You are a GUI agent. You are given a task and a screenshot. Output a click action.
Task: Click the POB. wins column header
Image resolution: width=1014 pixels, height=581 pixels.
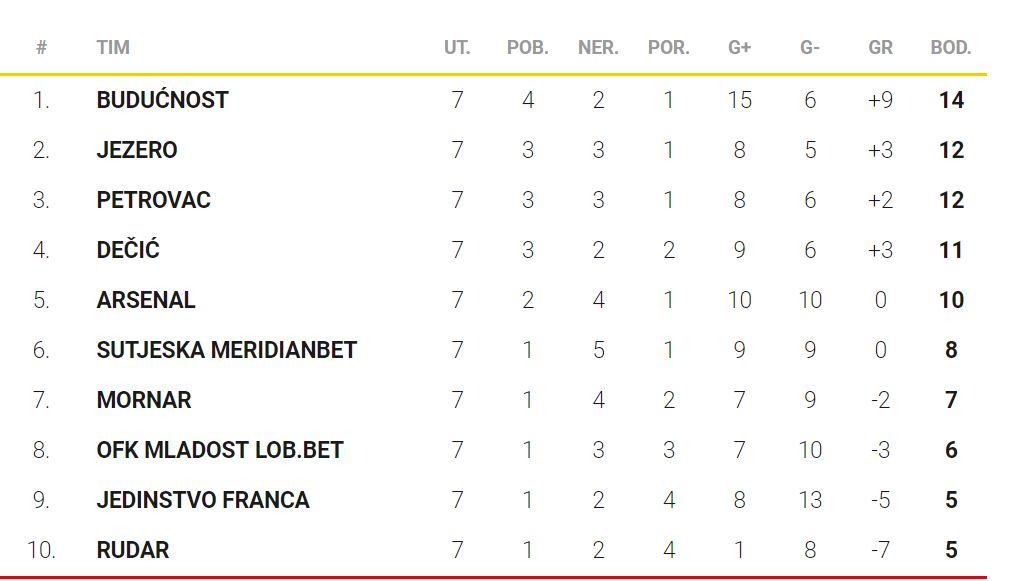528,47
